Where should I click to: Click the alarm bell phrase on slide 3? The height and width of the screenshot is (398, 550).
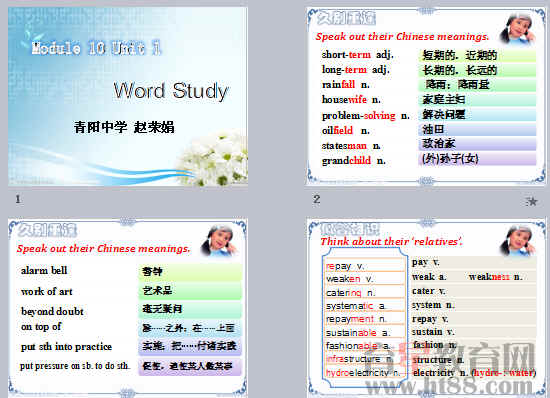click(x=44, y=270)
